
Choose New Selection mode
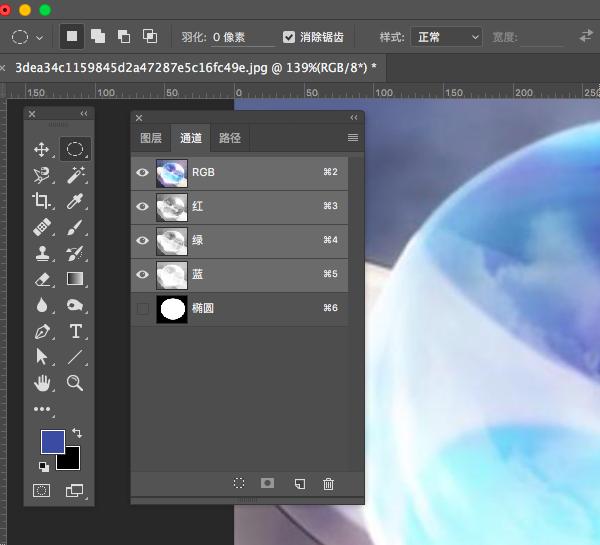(x=72, y=36)
